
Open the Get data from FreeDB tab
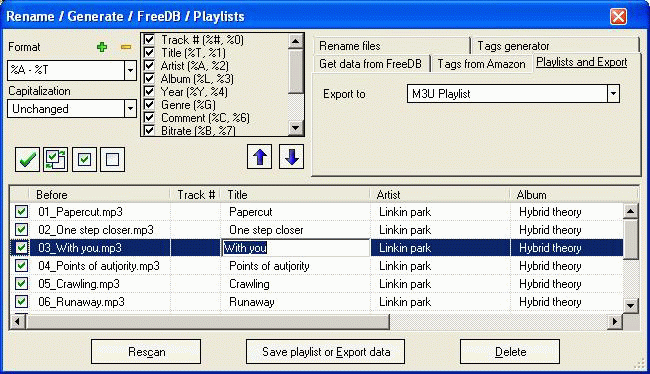pos(370,64)
